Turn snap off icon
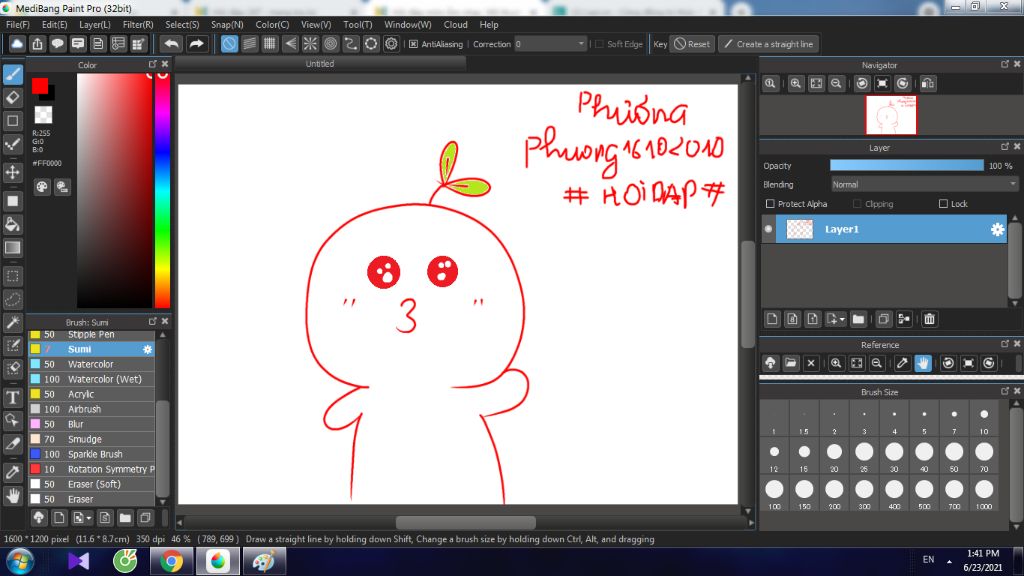 click(229, 44)
